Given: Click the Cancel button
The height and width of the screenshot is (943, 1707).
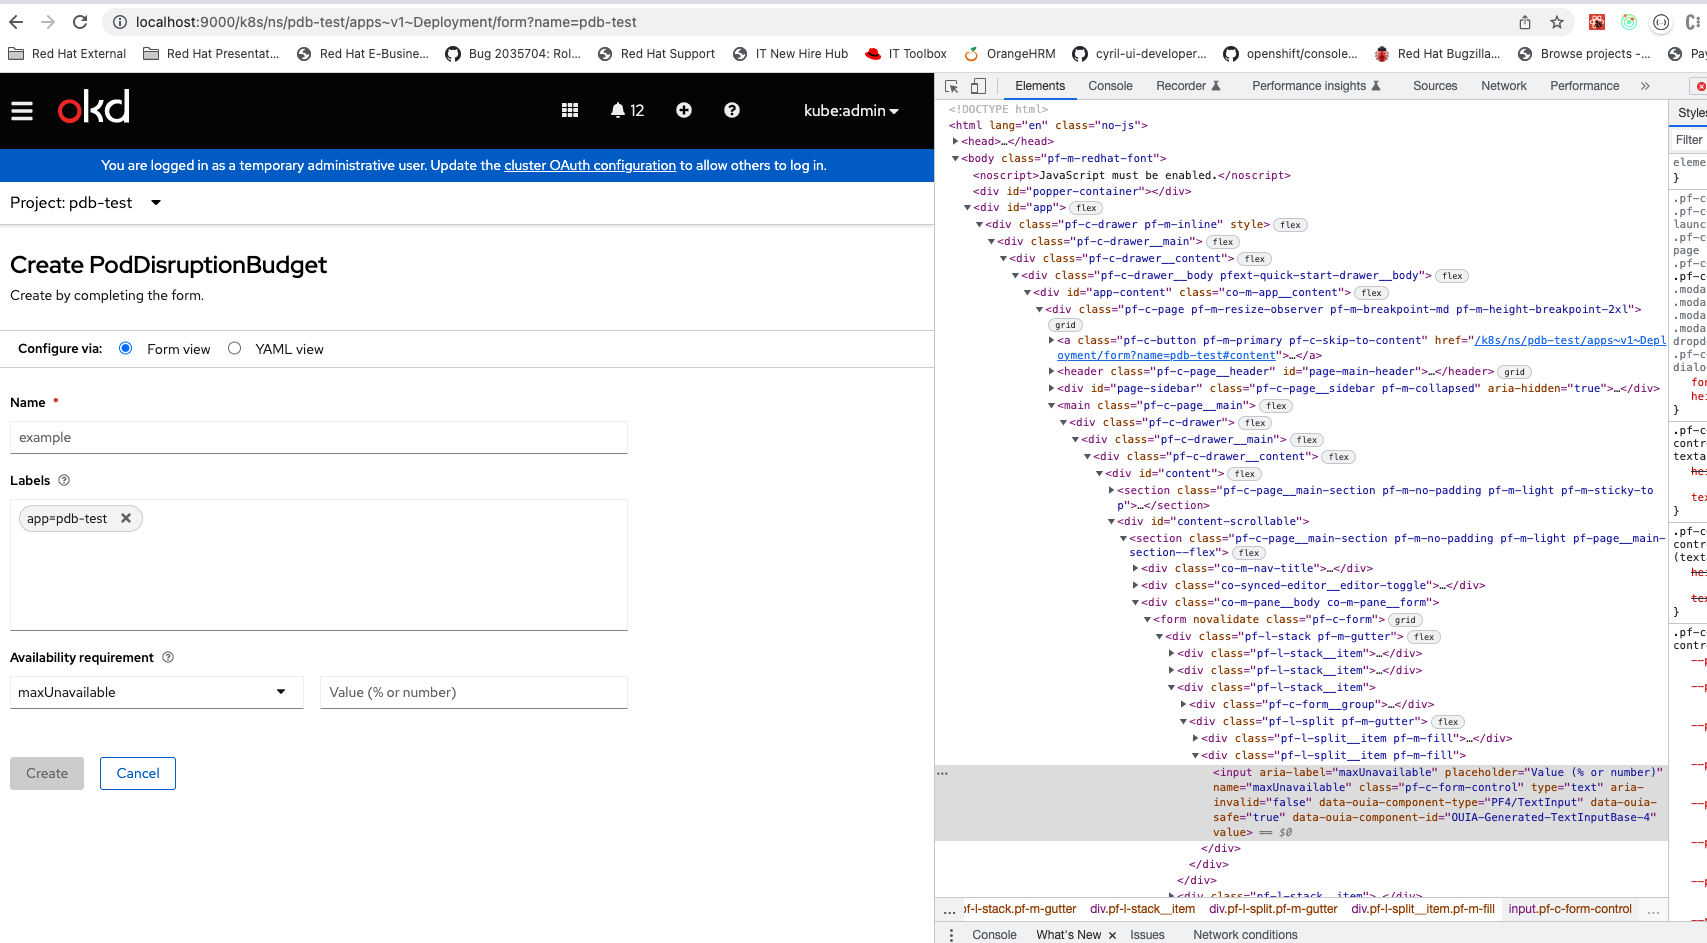Looking at the screenshot, I should point(138,773).
